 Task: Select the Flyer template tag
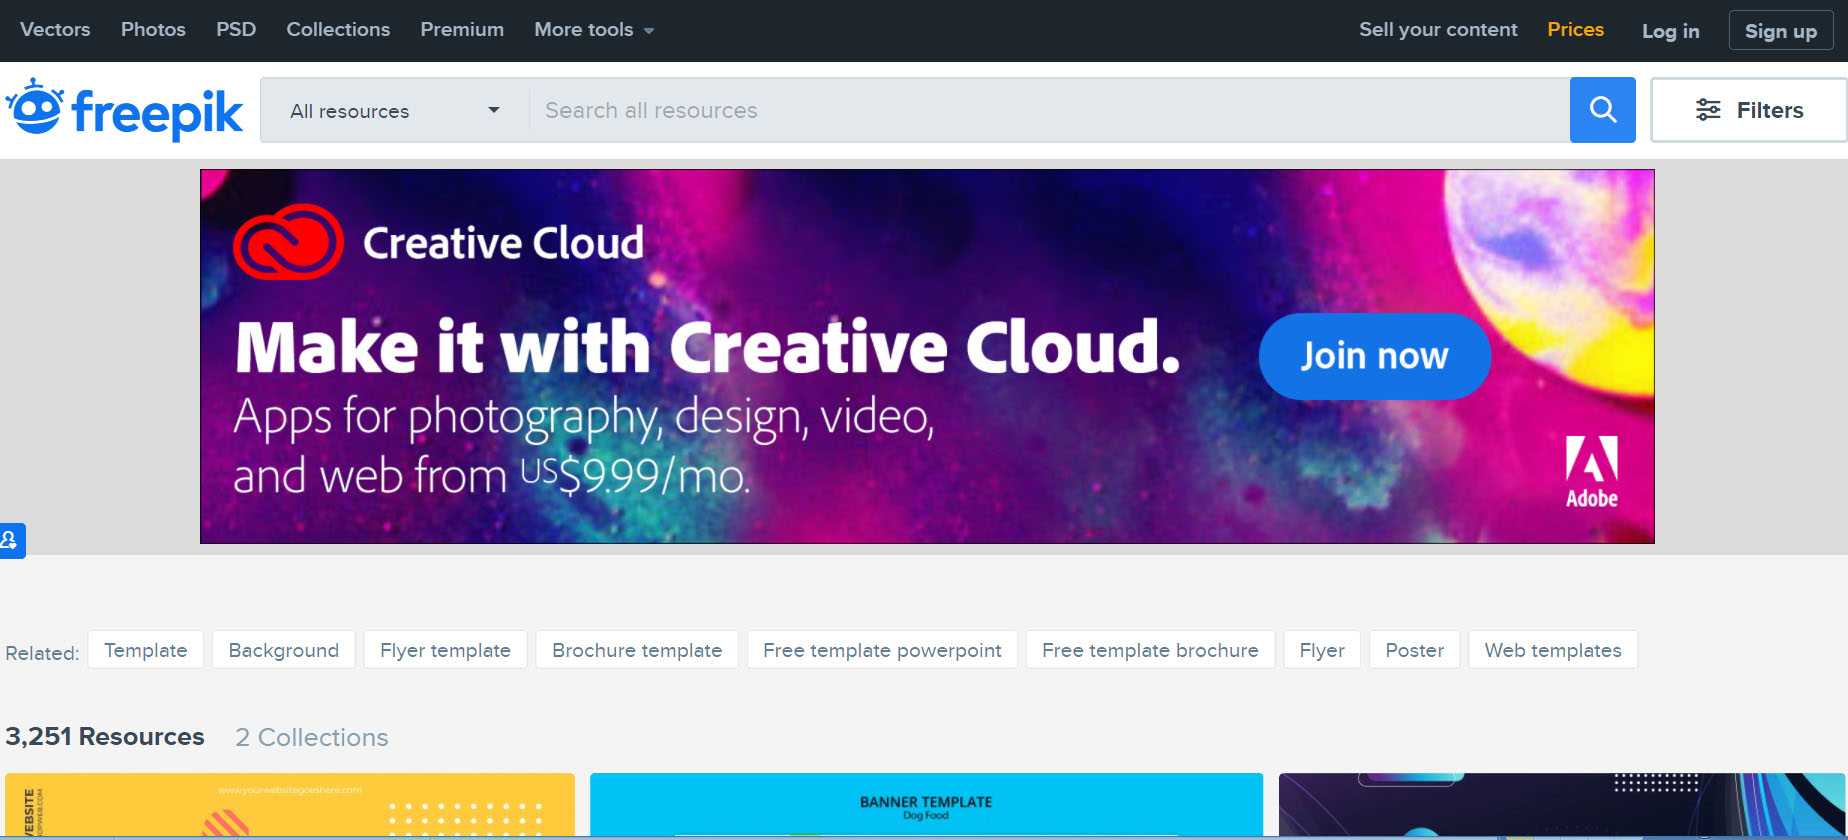click(445, 650)
